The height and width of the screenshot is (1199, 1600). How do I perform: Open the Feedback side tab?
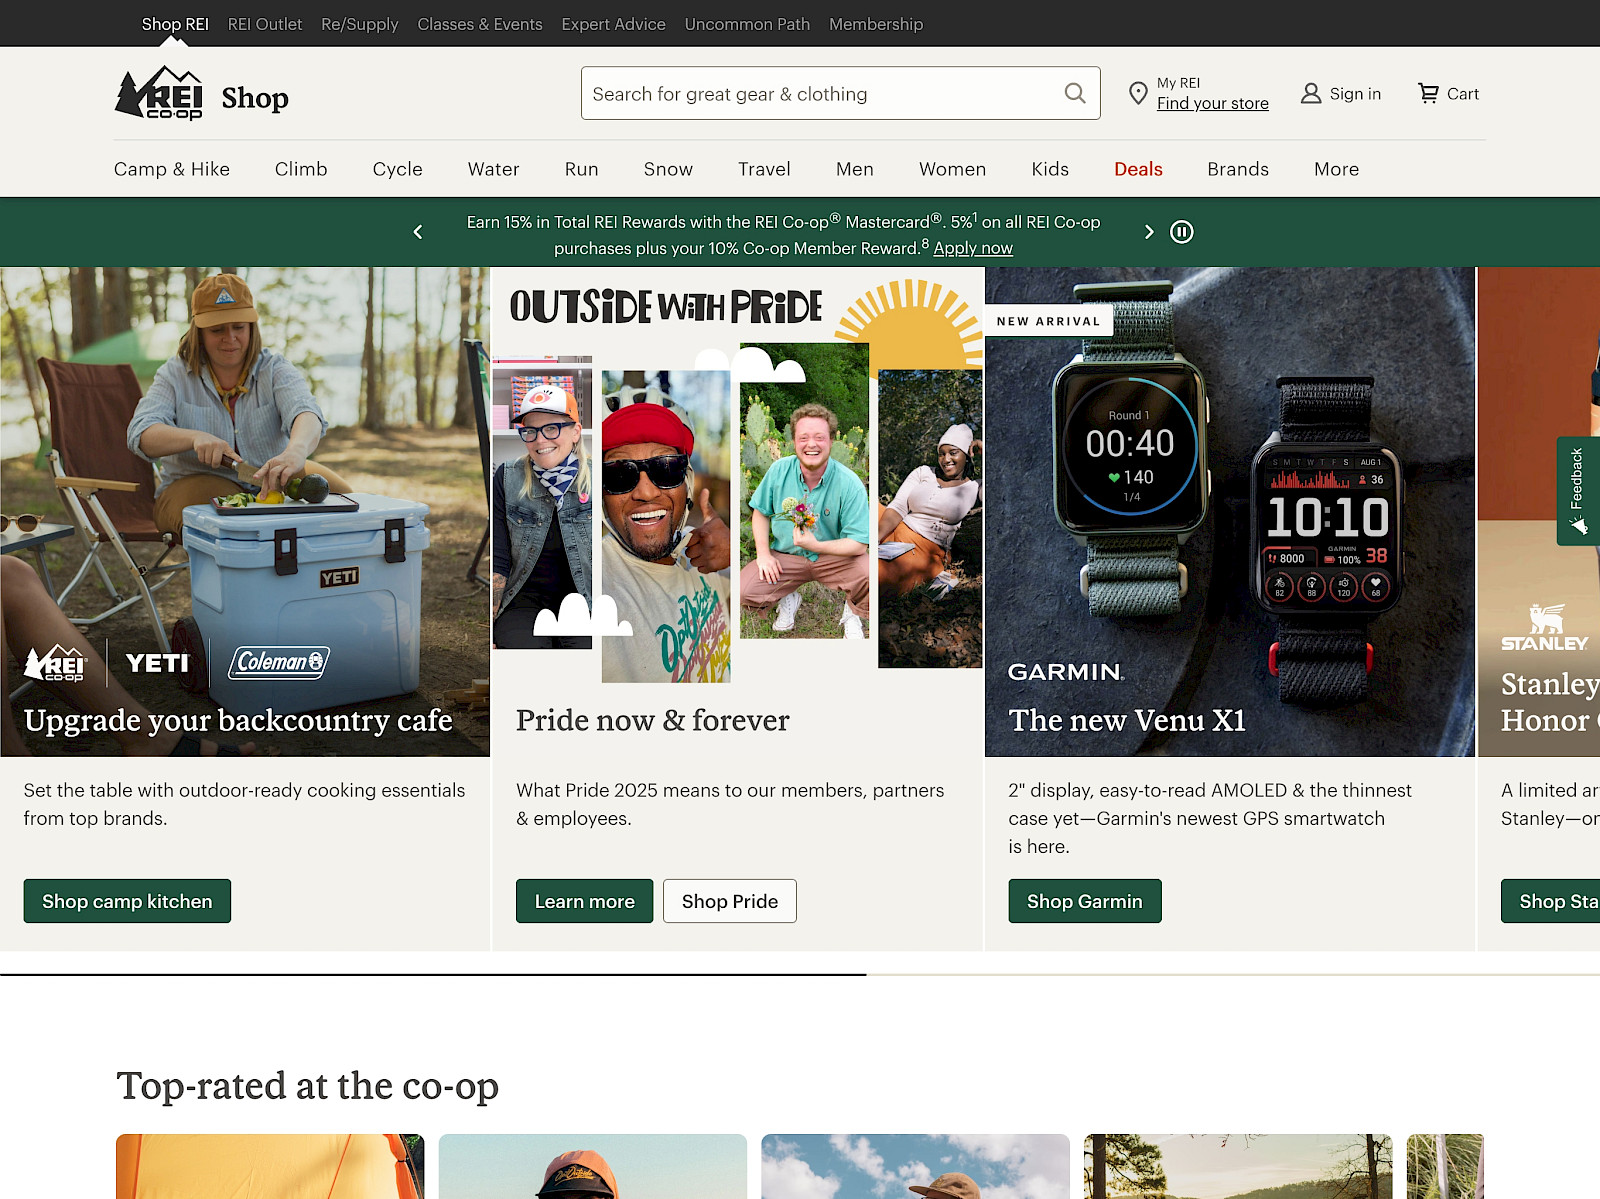tap(1578, 490)
